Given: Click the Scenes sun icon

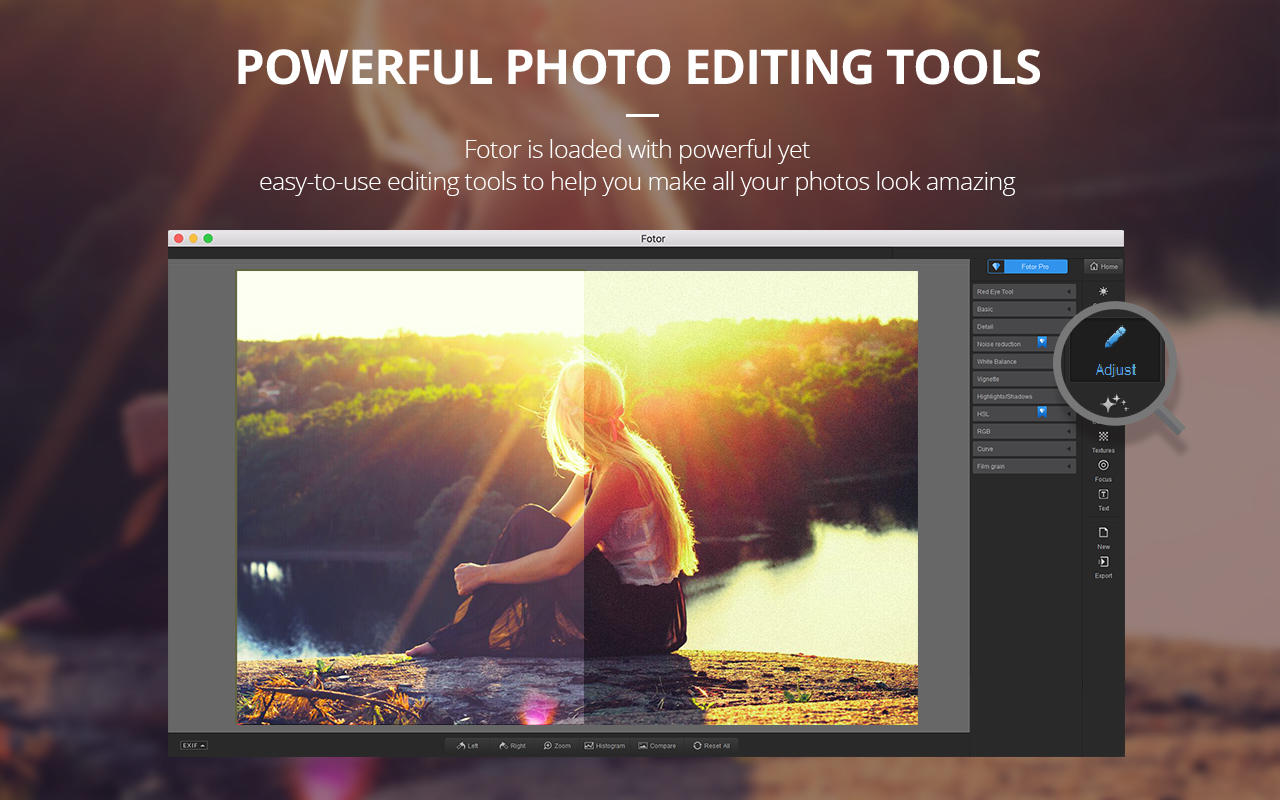Looking at the screenshot, I should pyautogui.click(x=1103, y=291).
